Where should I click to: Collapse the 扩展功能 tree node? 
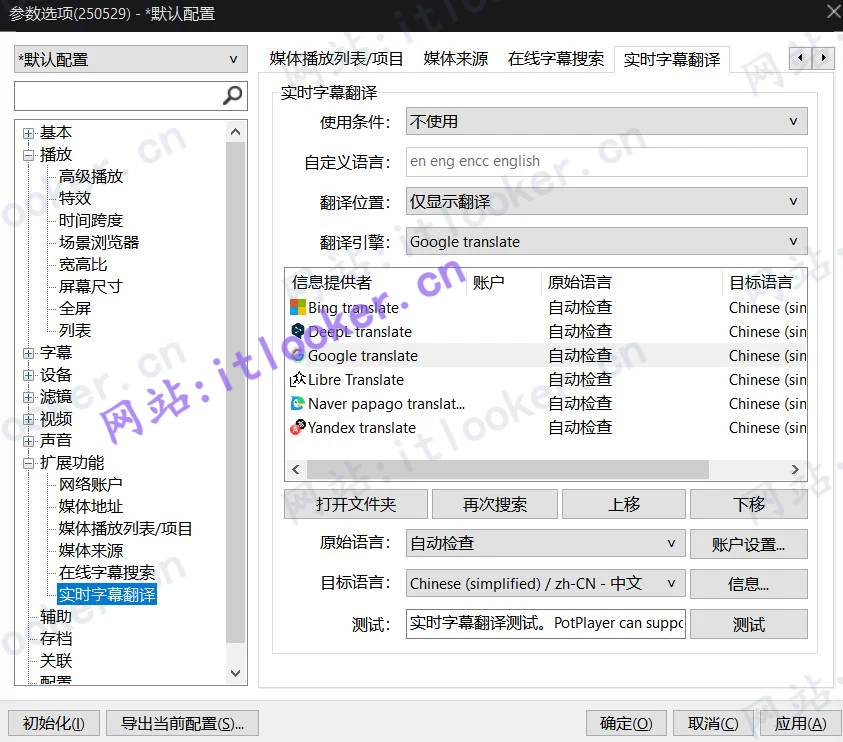click(29, 463)
